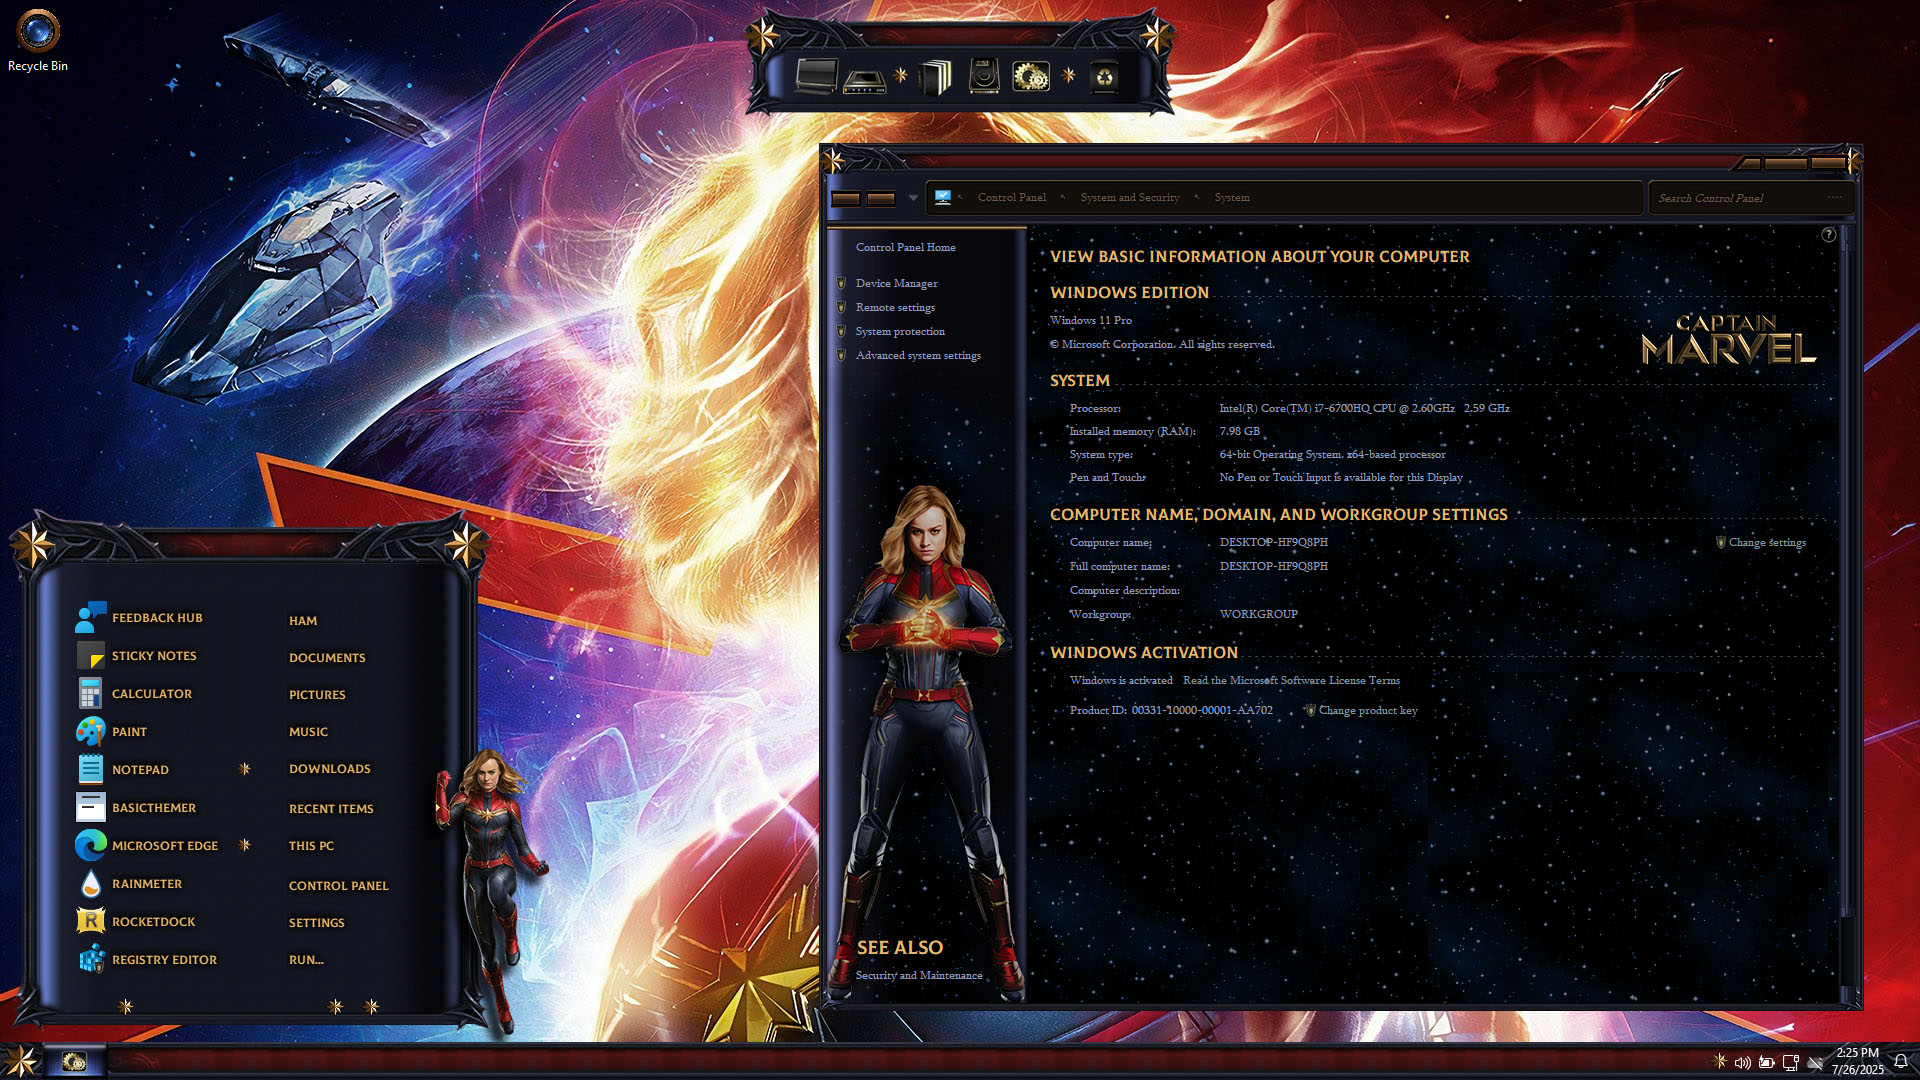Open the books library icon in top dock
This screenshot has height=1080, width=1920.
(x=935, y=77)
